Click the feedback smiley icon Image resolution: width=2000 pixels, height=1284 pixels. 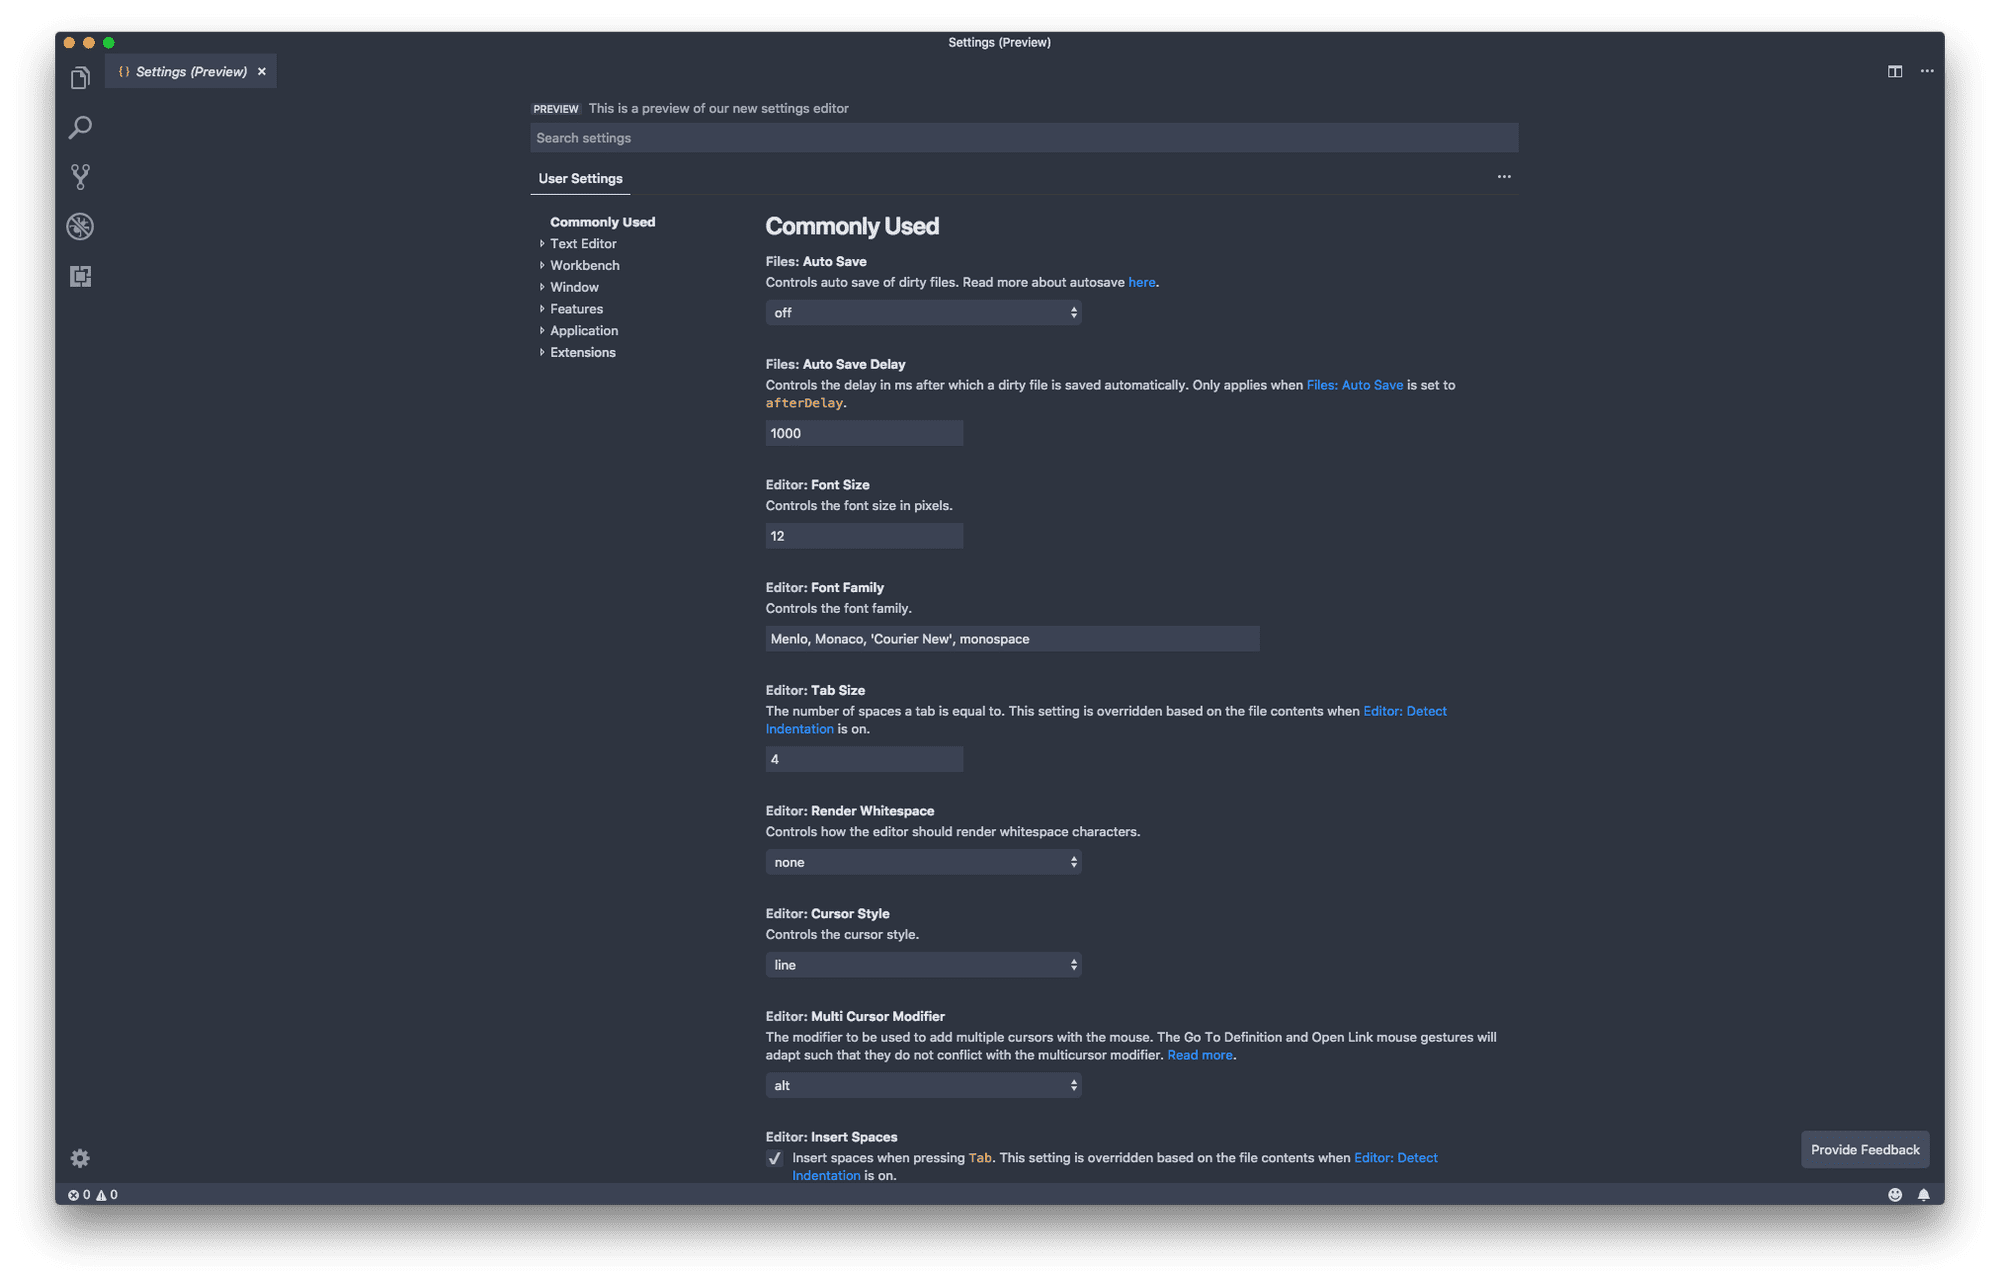pyautogui.click(x=1895, y=1194)
